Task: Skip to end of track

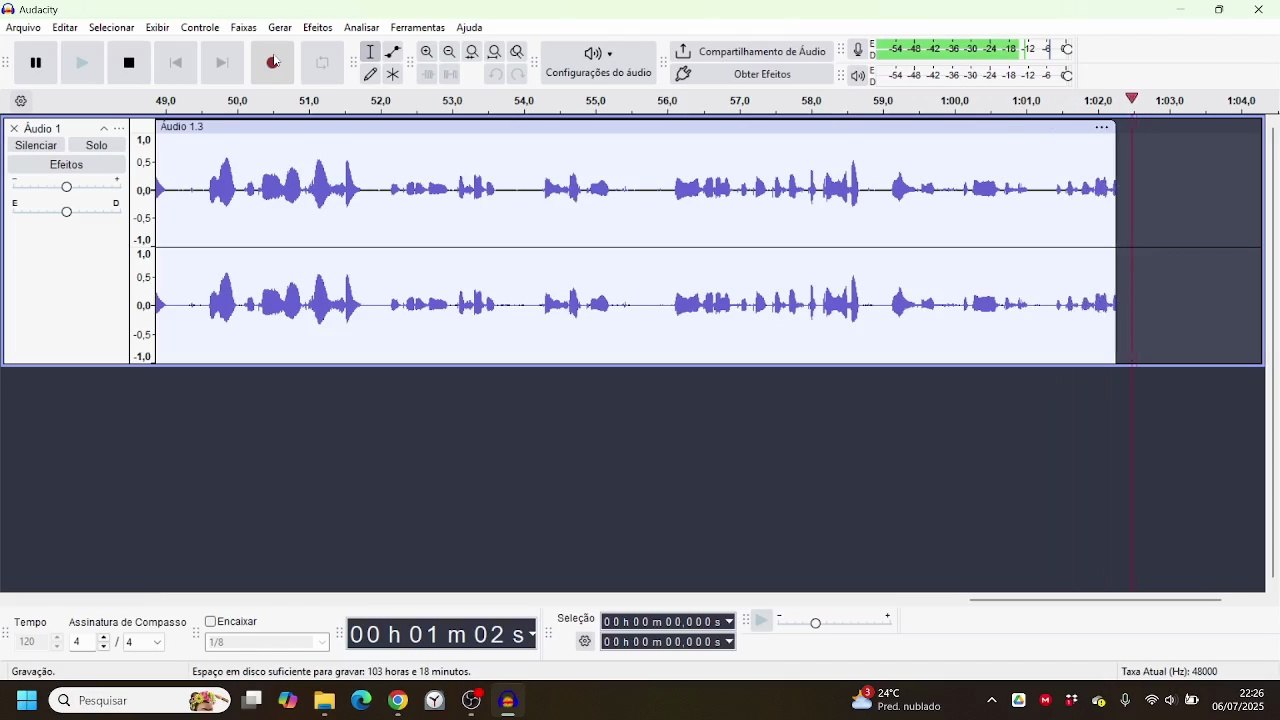Action: (222, 62)
